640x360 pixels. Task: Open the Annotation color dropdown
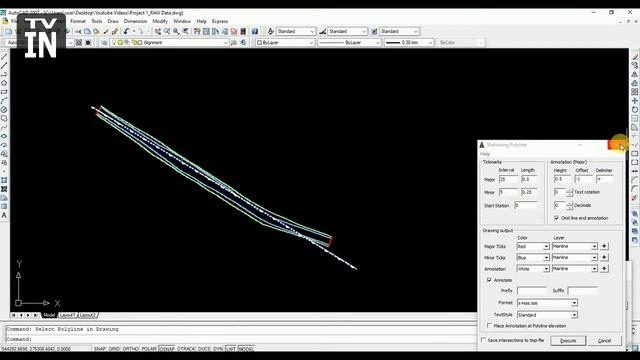coord(546,269)
